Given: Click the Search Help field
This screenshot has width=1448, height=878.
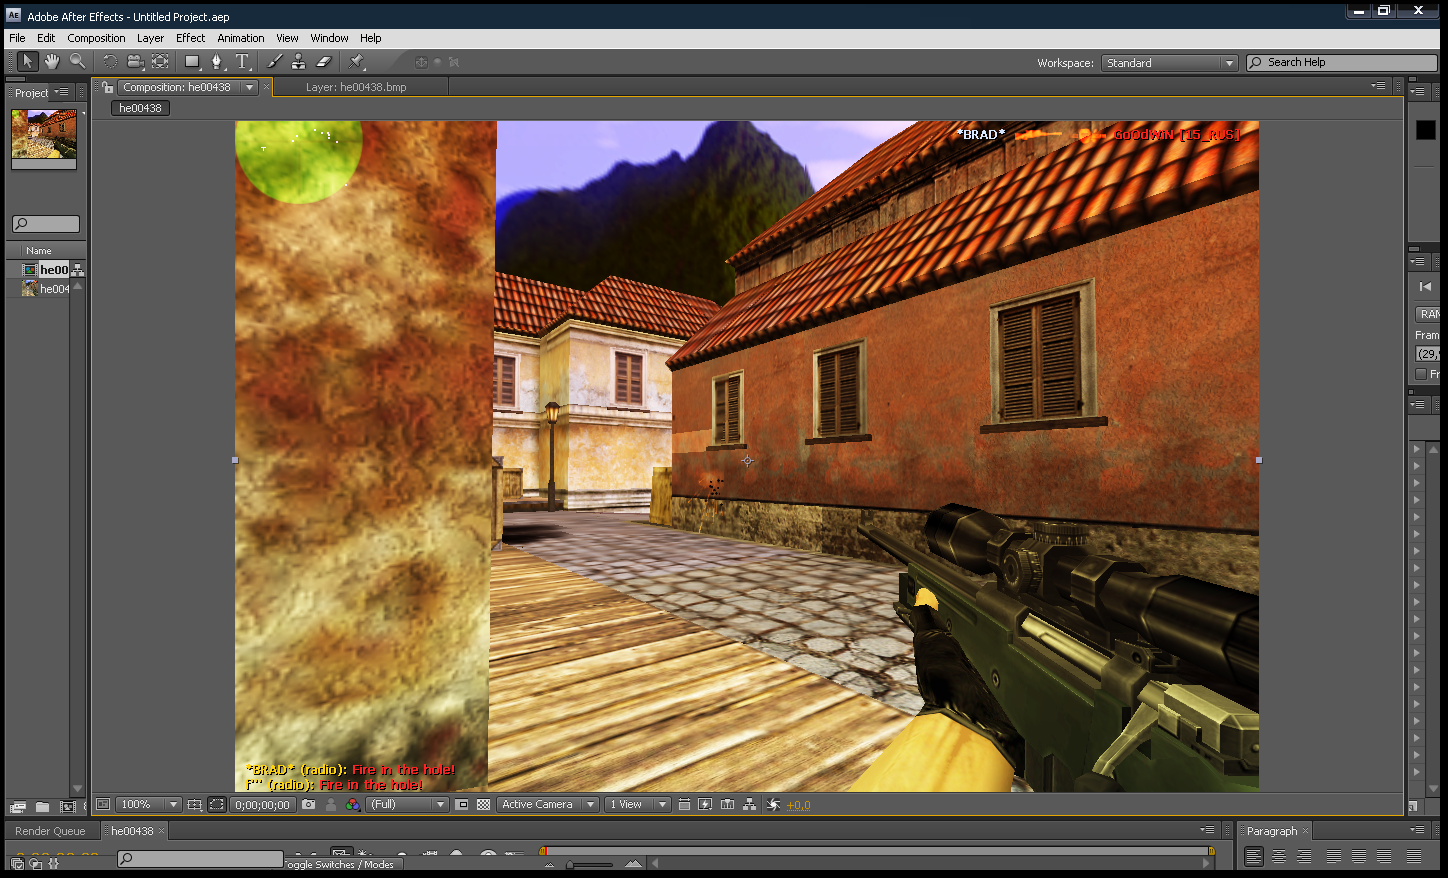Looking at the screenshot, I should pos(1342,62).
